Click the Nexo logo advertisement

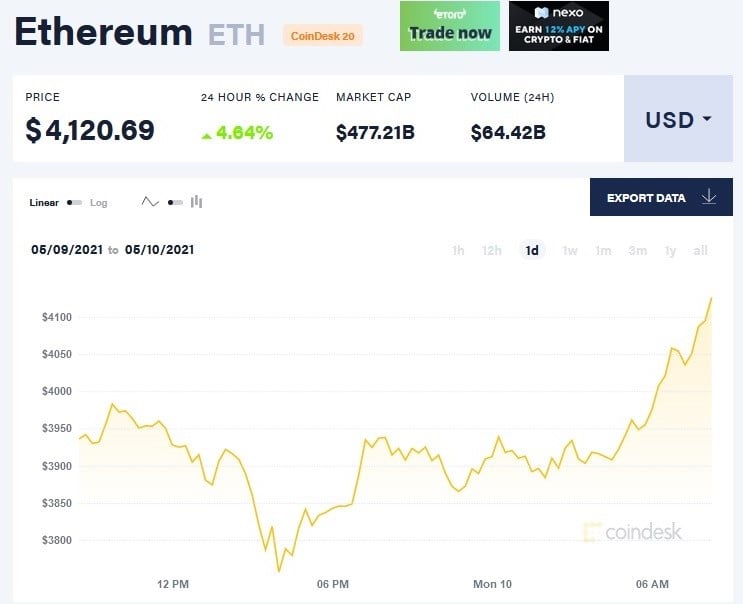[x=559, y=26]
